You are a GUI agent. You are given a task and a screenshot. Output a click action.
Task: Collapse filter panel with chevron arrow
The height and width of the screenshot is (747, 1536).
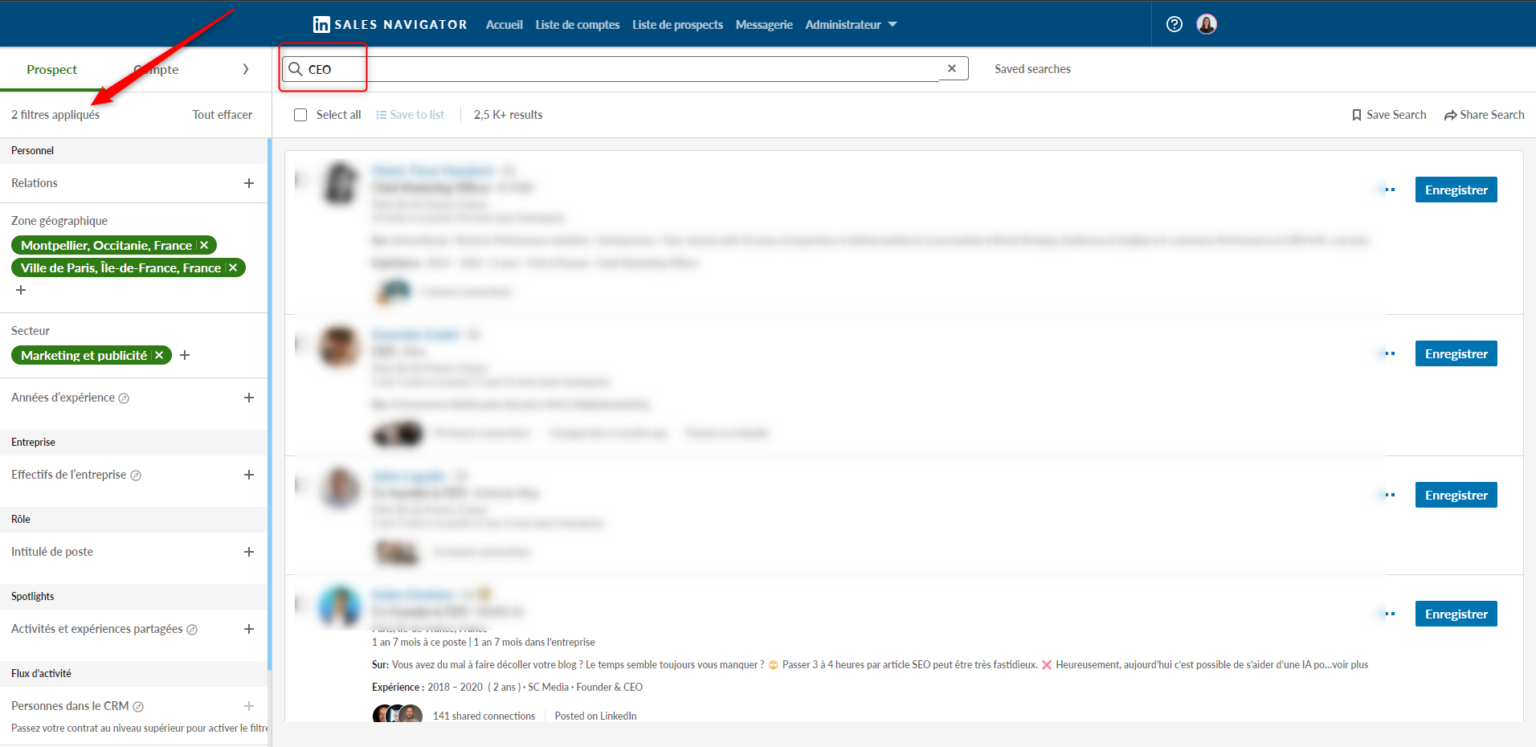246,70
